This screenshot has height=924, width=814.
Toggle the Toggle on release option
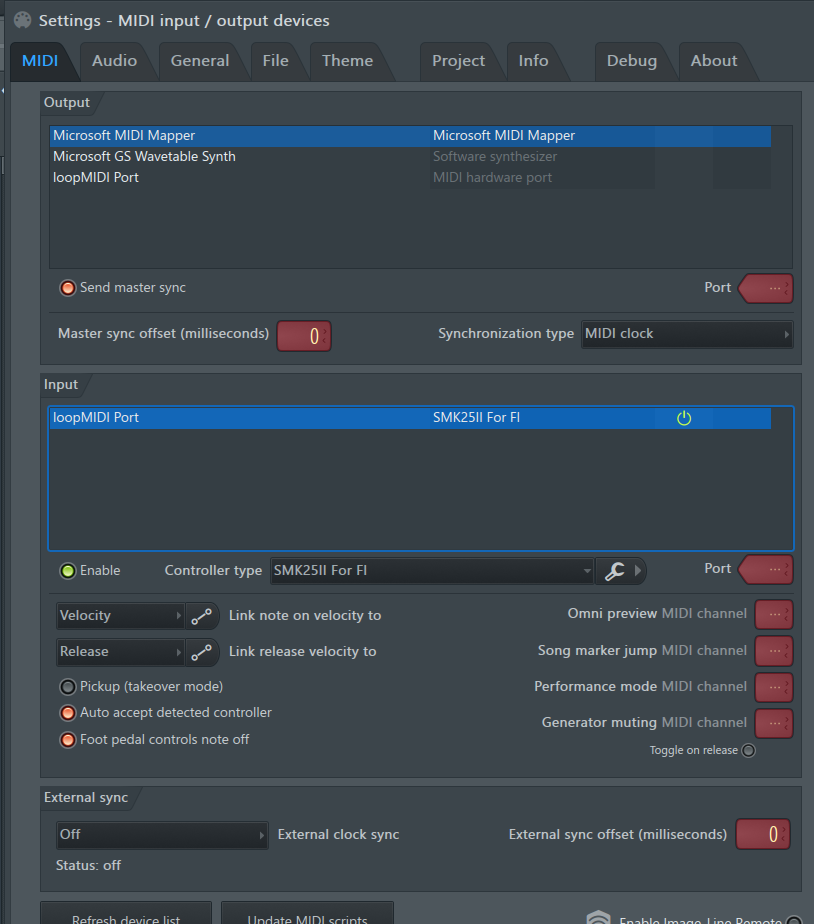pyautogui.click(x=749, y=751)
